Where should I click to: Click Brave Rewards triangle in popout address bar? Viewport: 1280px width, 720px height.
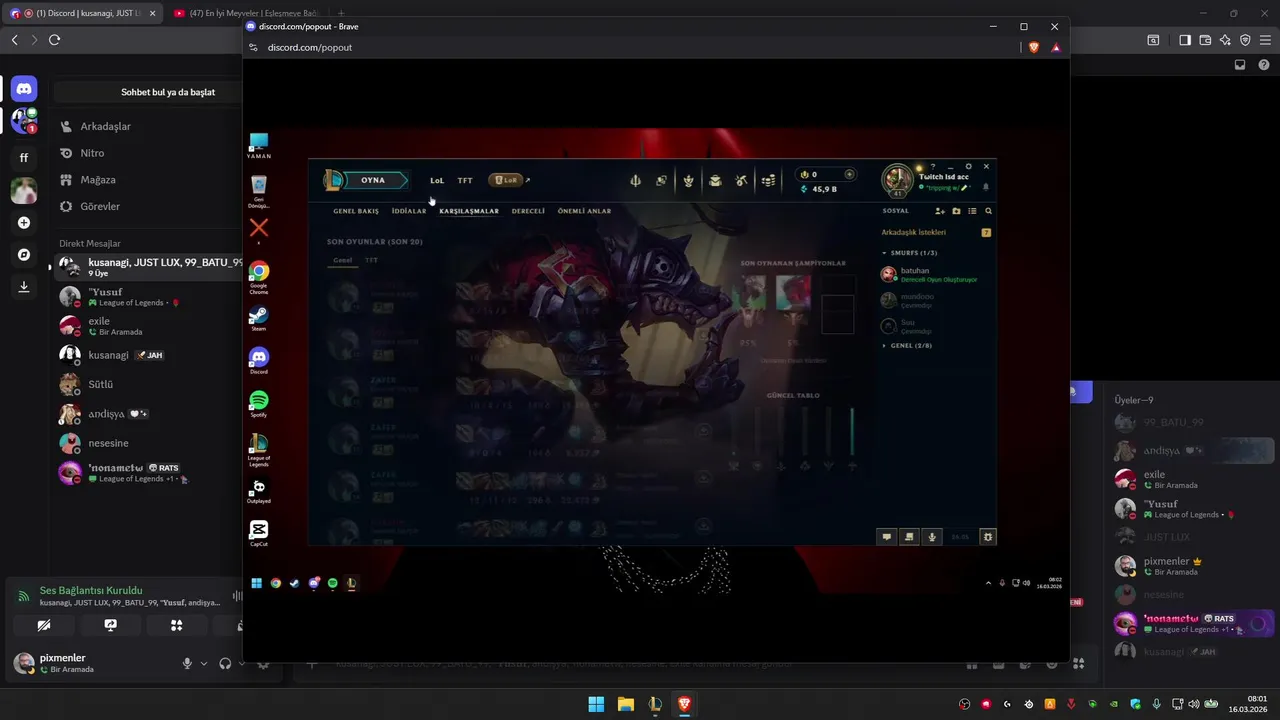pos(1056,47)
